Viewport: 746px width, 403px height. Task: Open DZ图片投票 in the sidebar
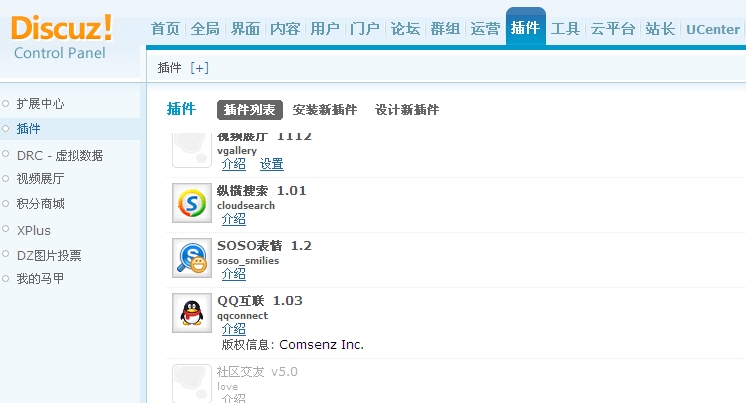click(x=49, y=256)
